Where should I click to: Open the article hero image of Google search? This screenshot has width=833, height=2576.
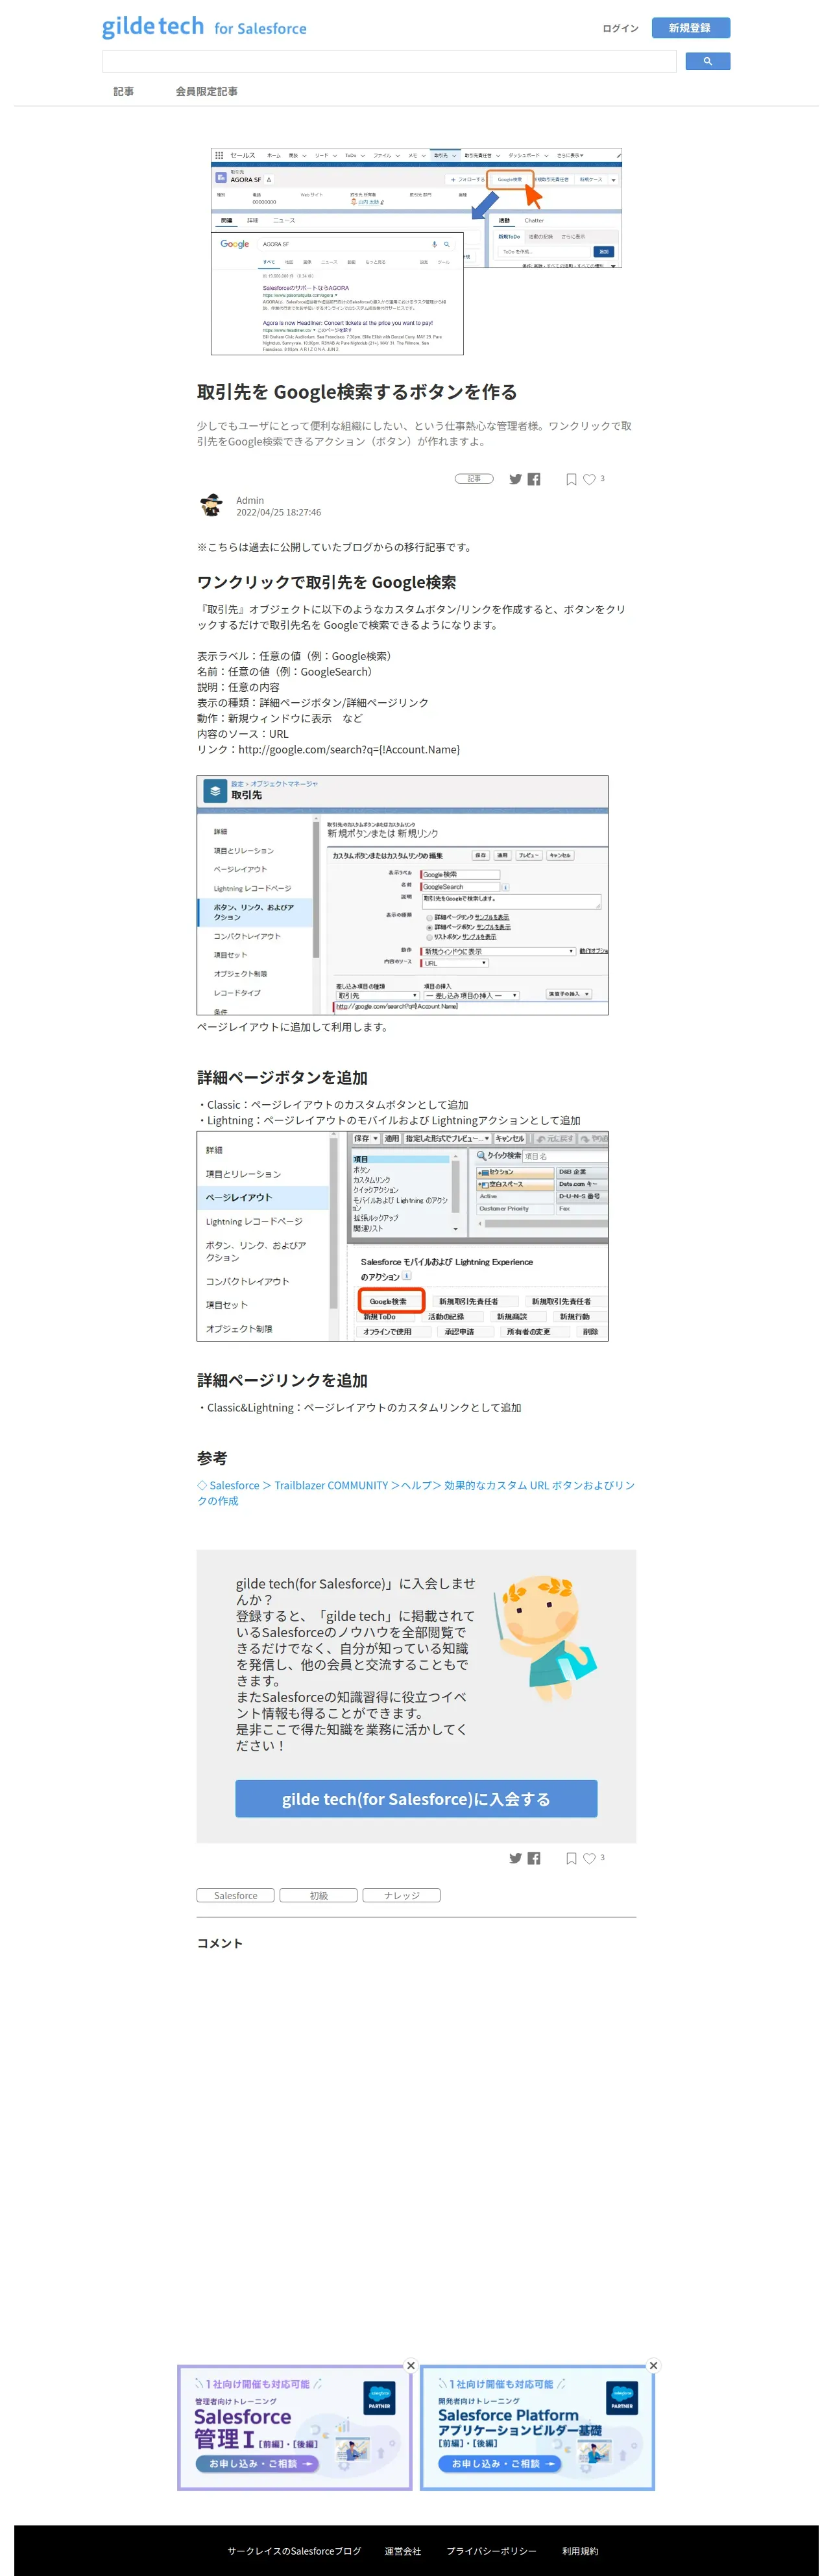[x=416, y=251]
